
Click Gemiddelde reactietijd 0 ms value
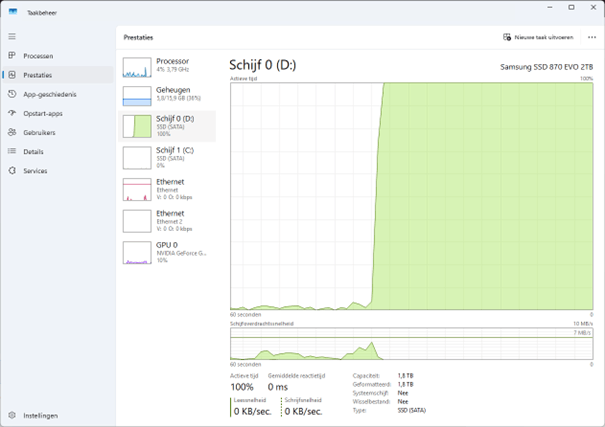click(x=278, y=387)
